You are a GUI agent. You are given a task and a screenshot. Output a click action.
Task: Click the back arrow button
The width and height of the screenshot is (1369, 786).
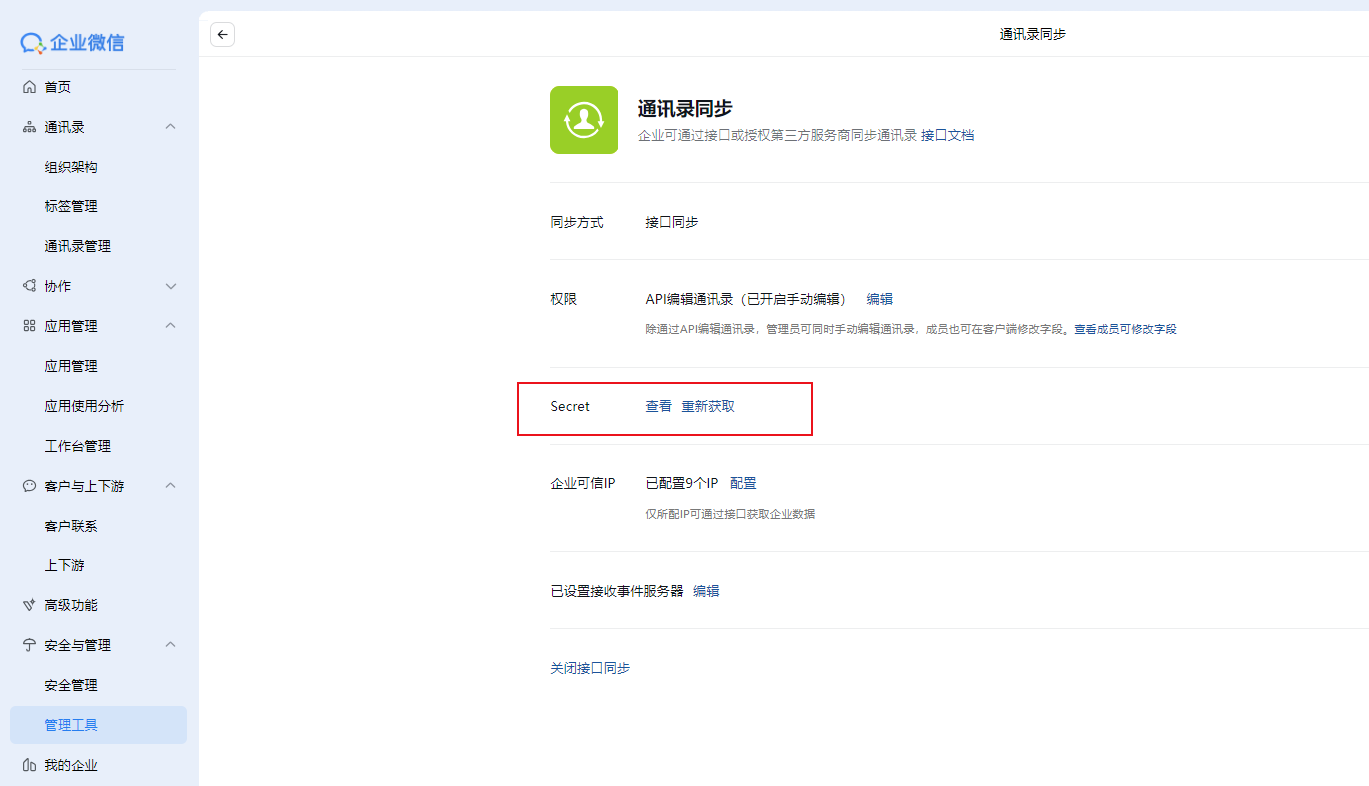pos(222,35)
